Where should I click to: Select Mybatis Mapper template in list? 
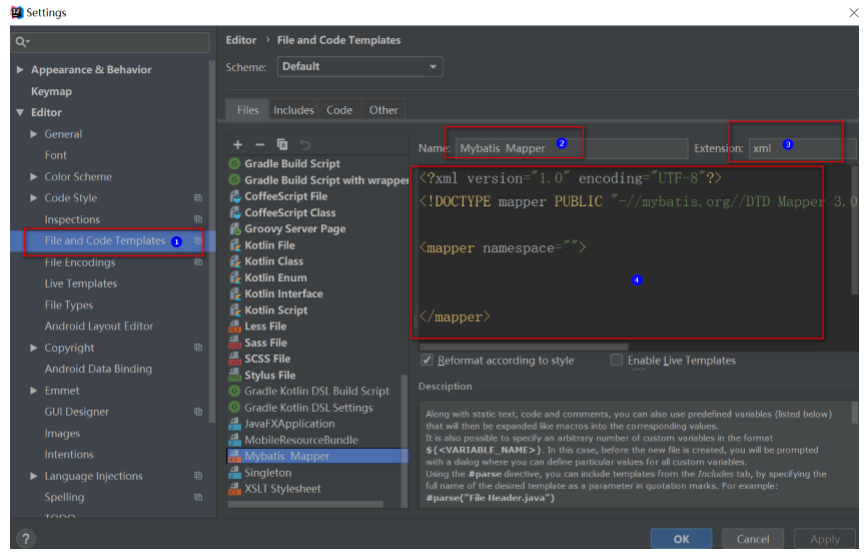[x=317, y=456]
